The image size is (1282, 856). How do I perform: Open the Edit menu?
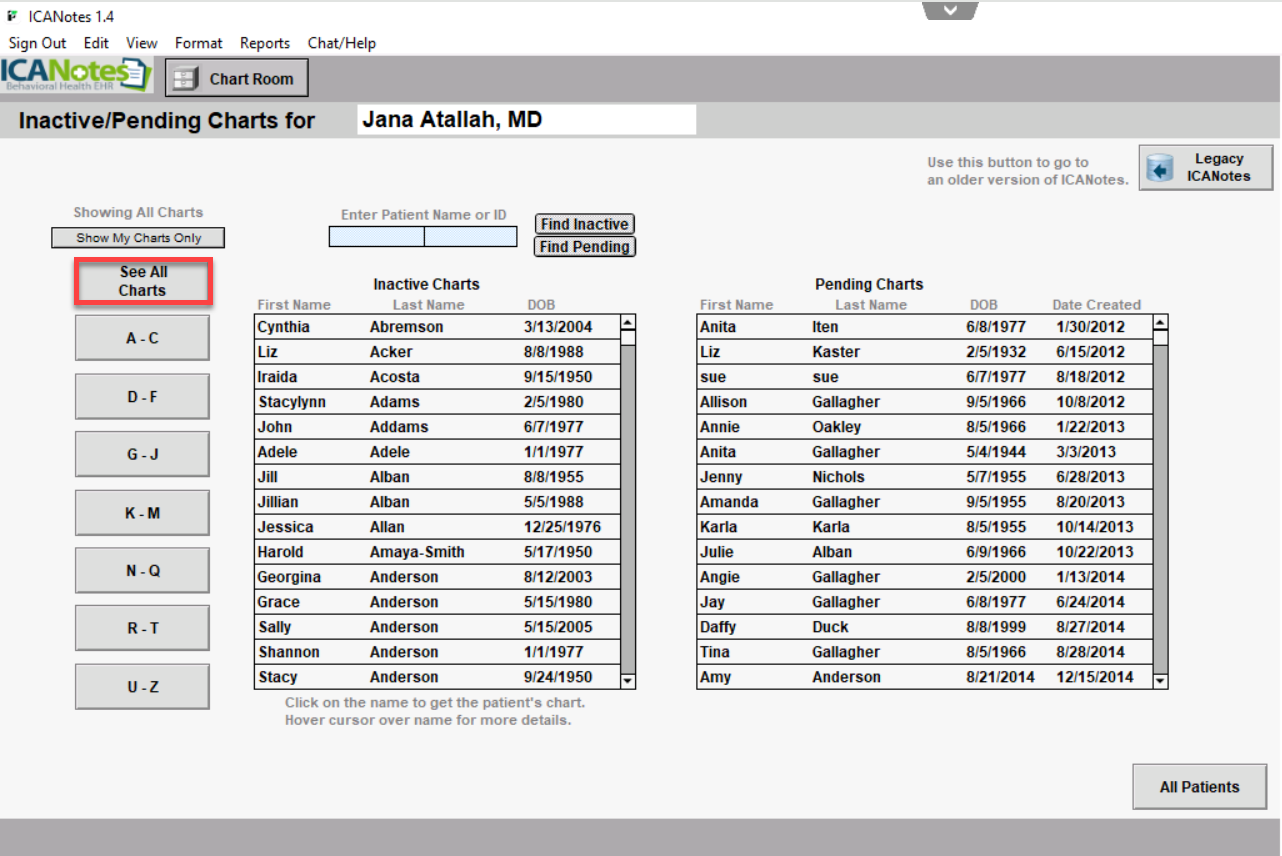tap(96, 43)
